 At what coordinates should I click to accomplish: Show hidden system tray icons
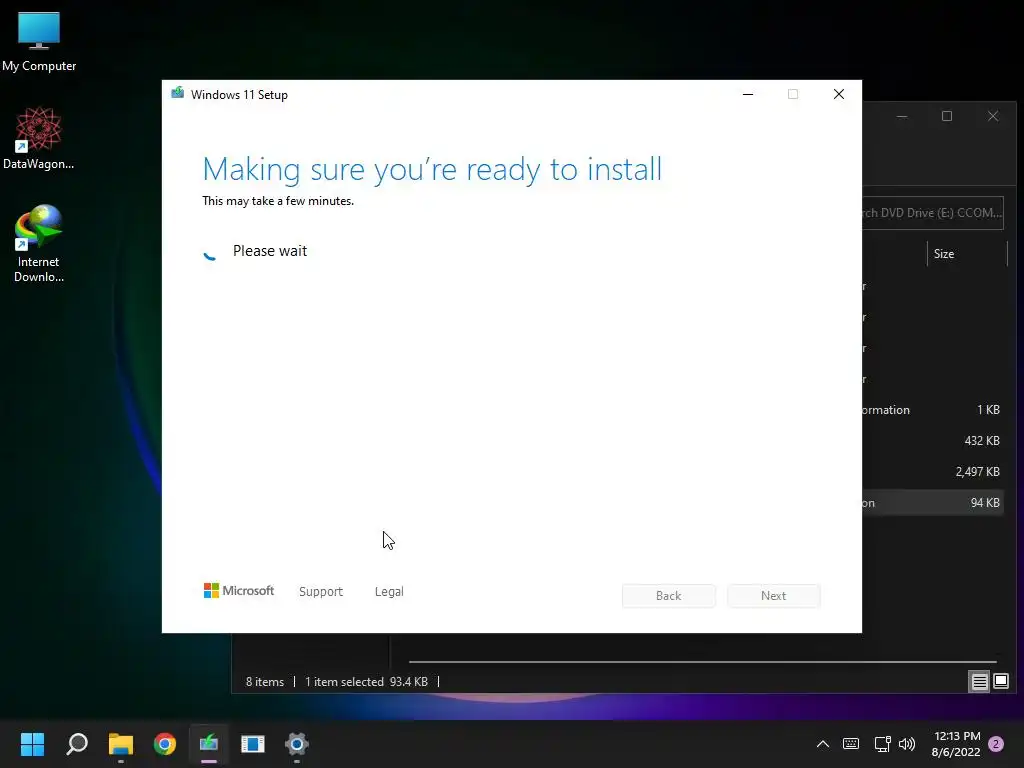(823, 744)
